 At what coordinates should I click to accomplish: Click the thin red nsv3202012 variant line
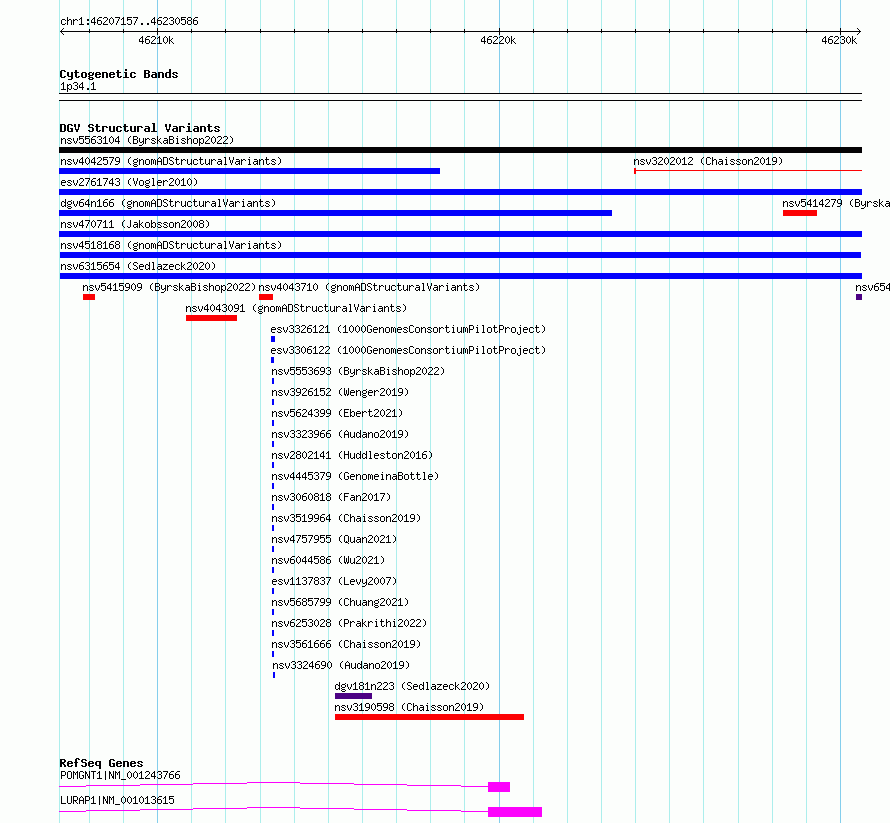(748, 170)
